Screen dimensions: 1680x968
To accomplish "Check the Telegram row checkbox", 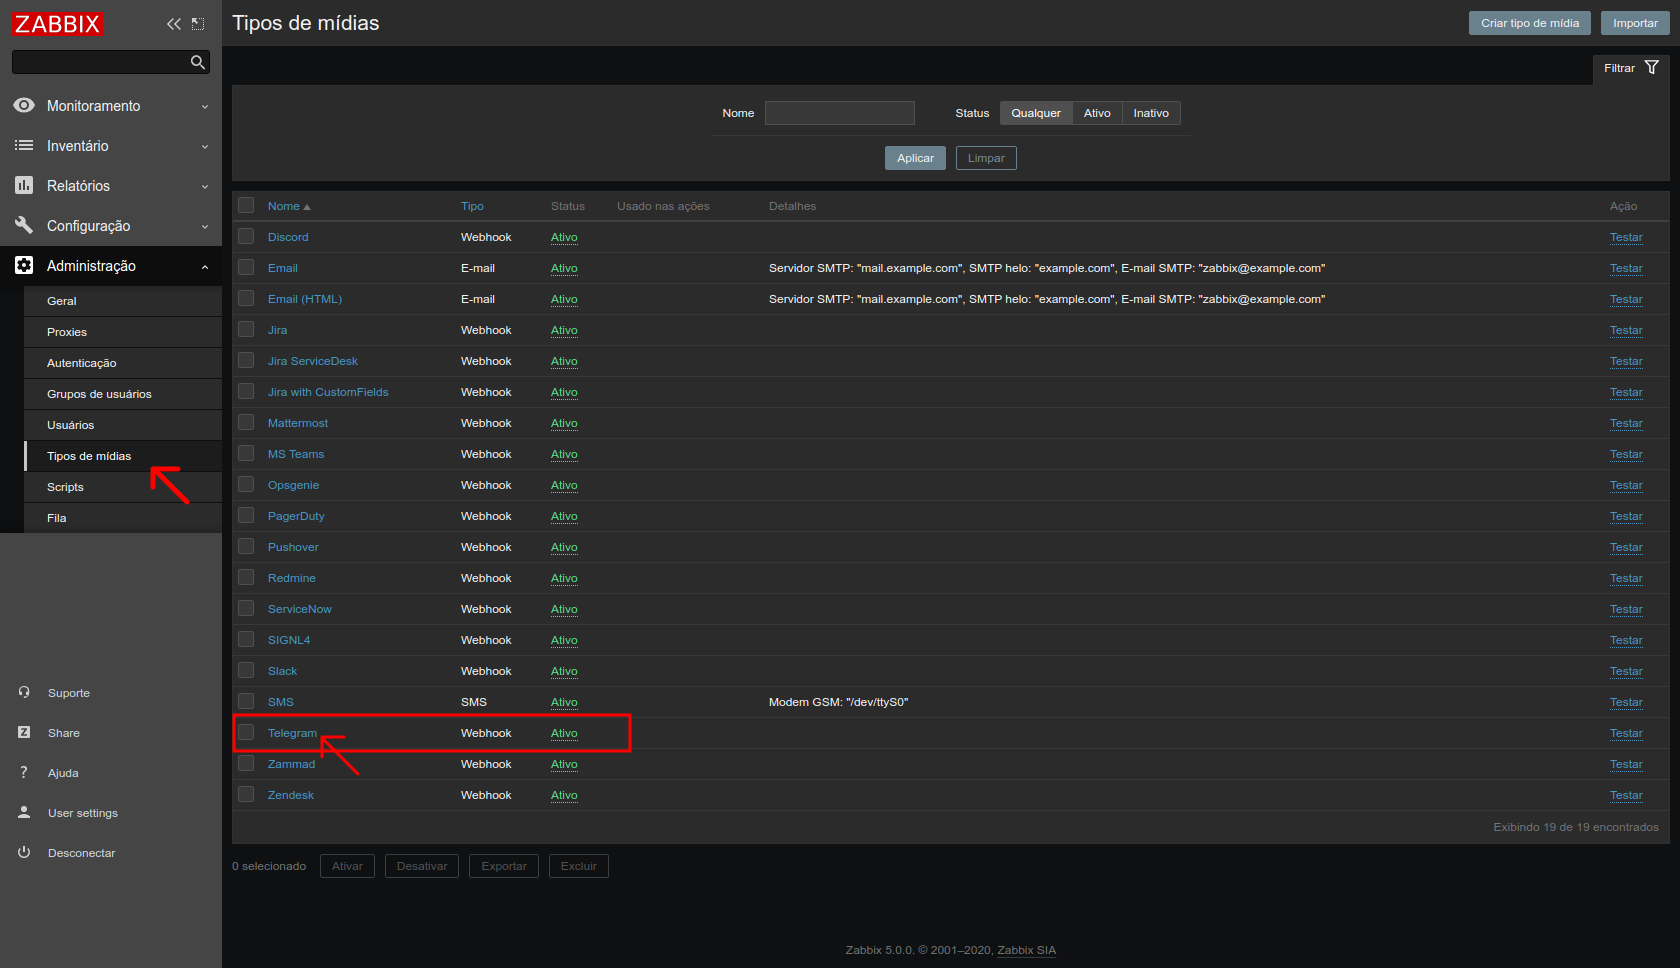I will 246,732.
